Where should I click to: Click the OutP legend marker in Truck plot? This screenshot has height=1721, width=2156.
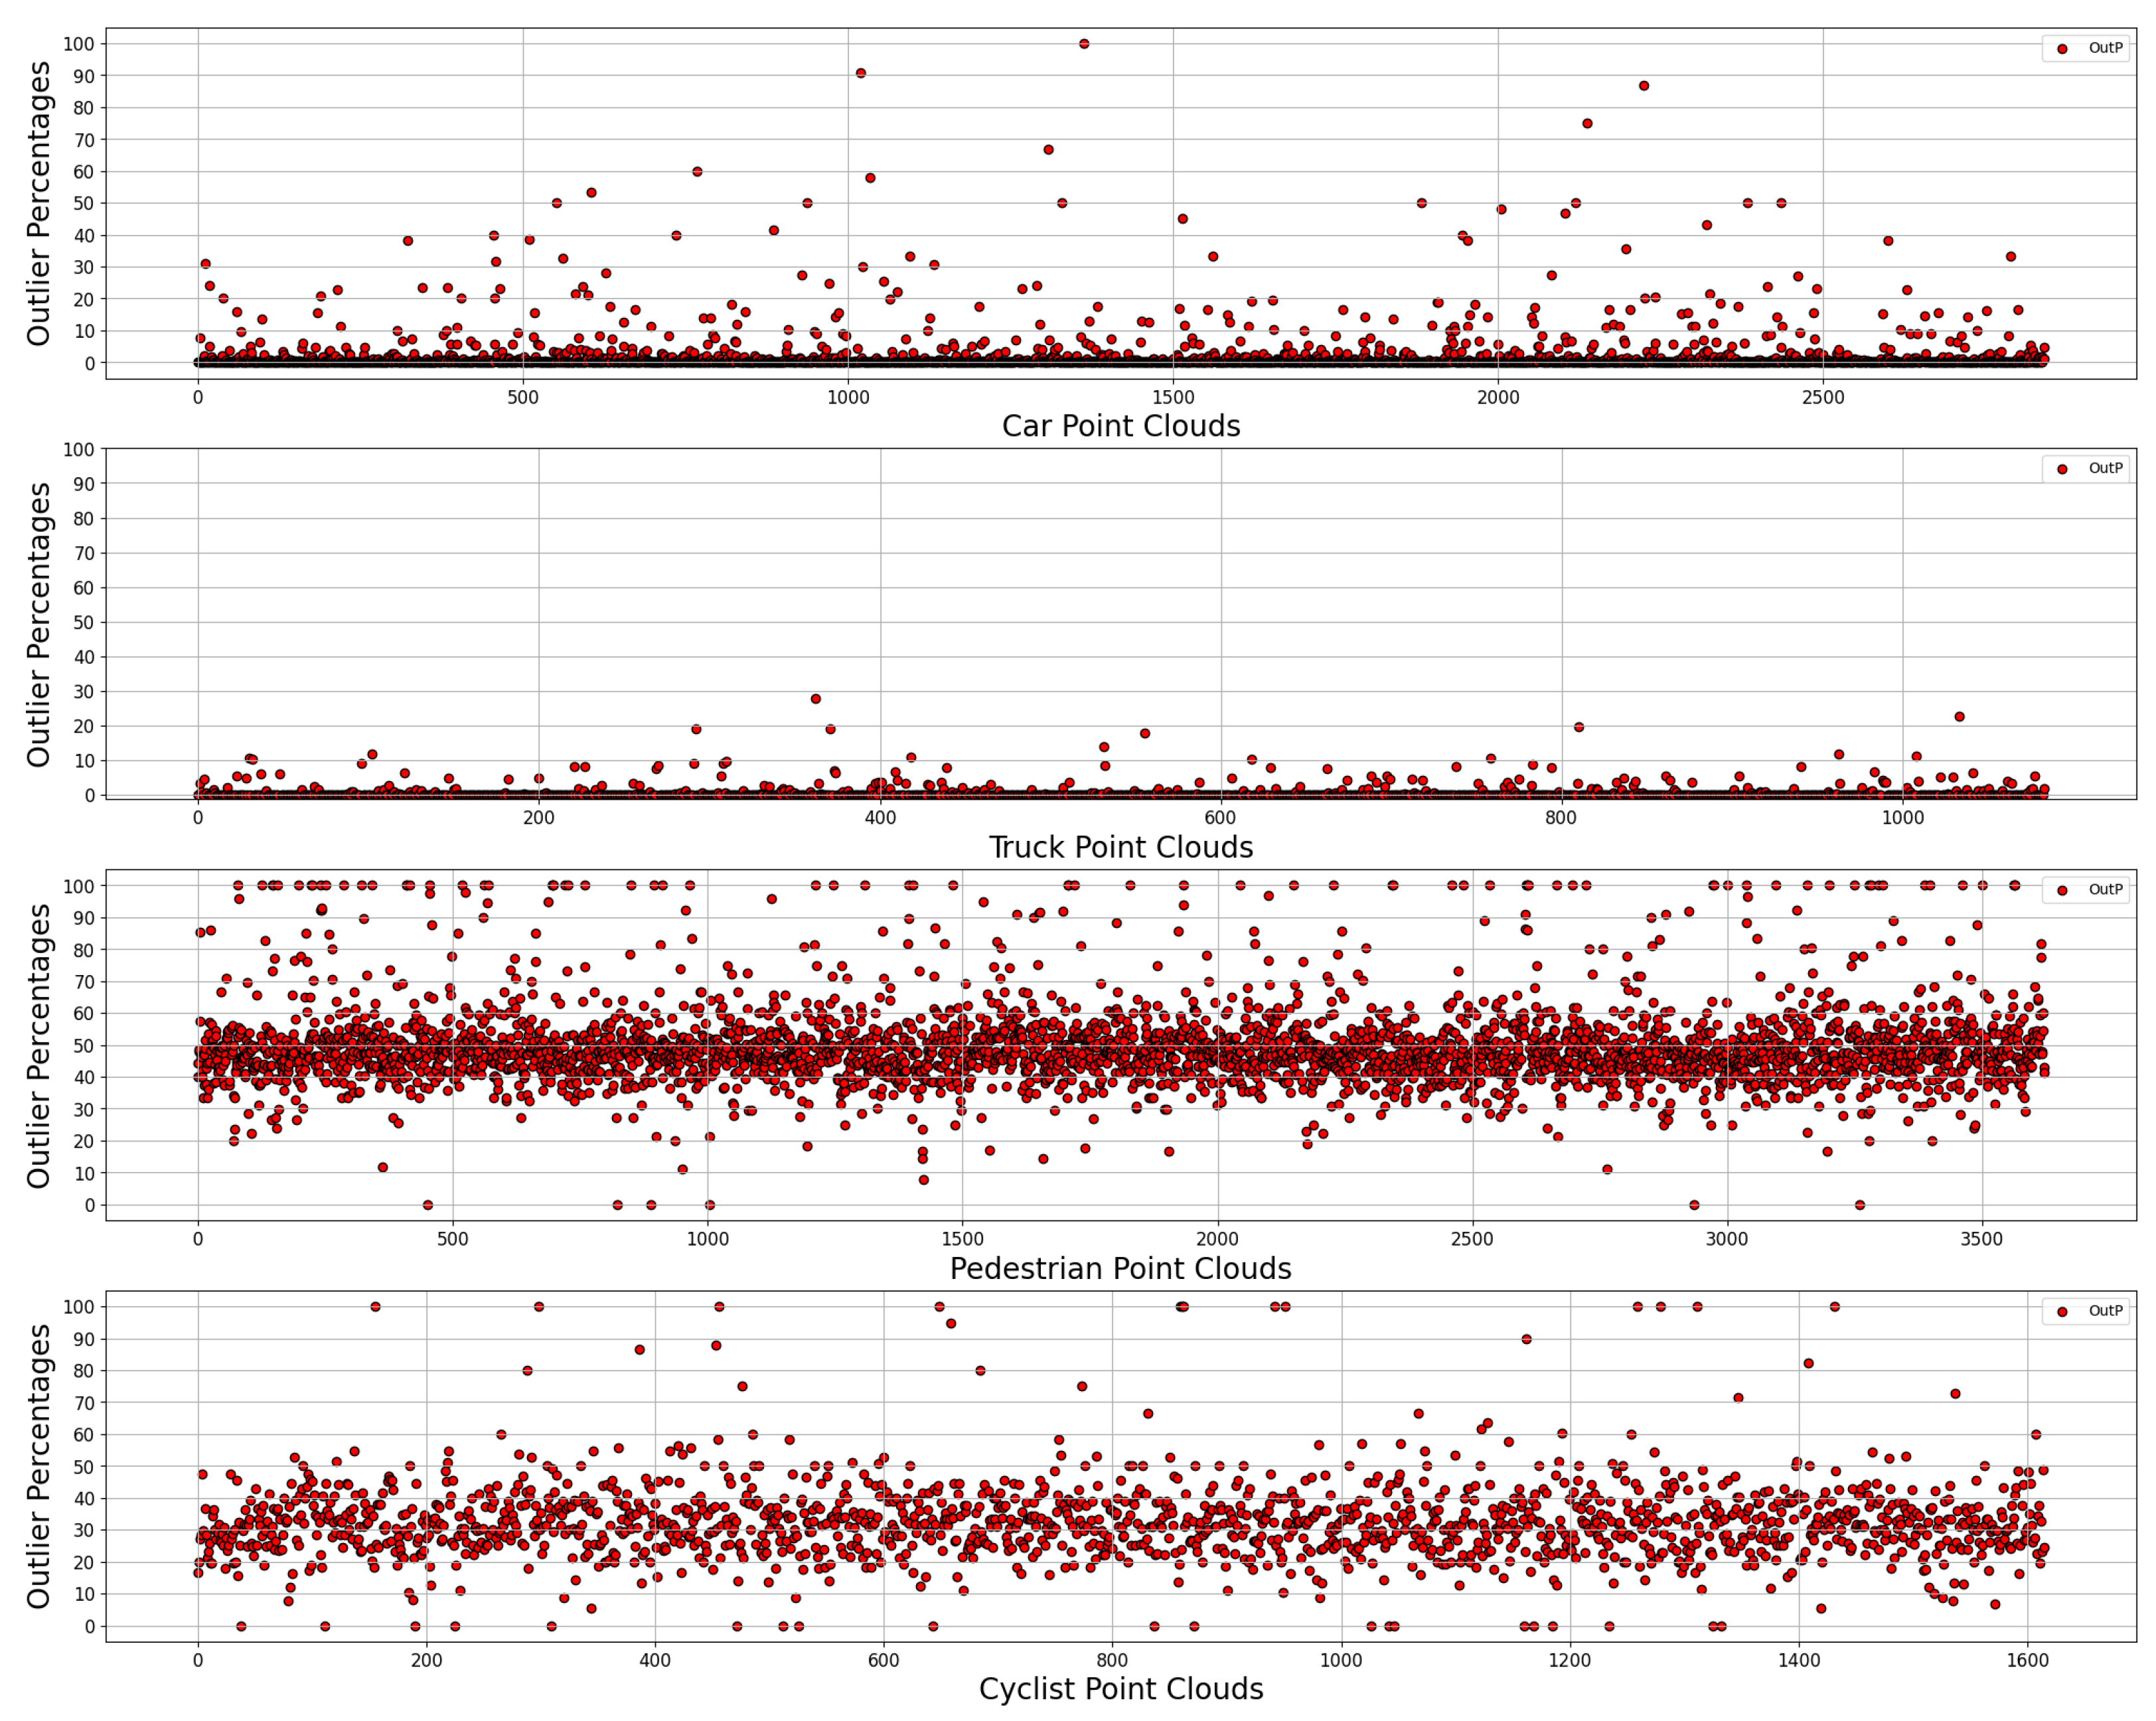tap(2062, 469)
